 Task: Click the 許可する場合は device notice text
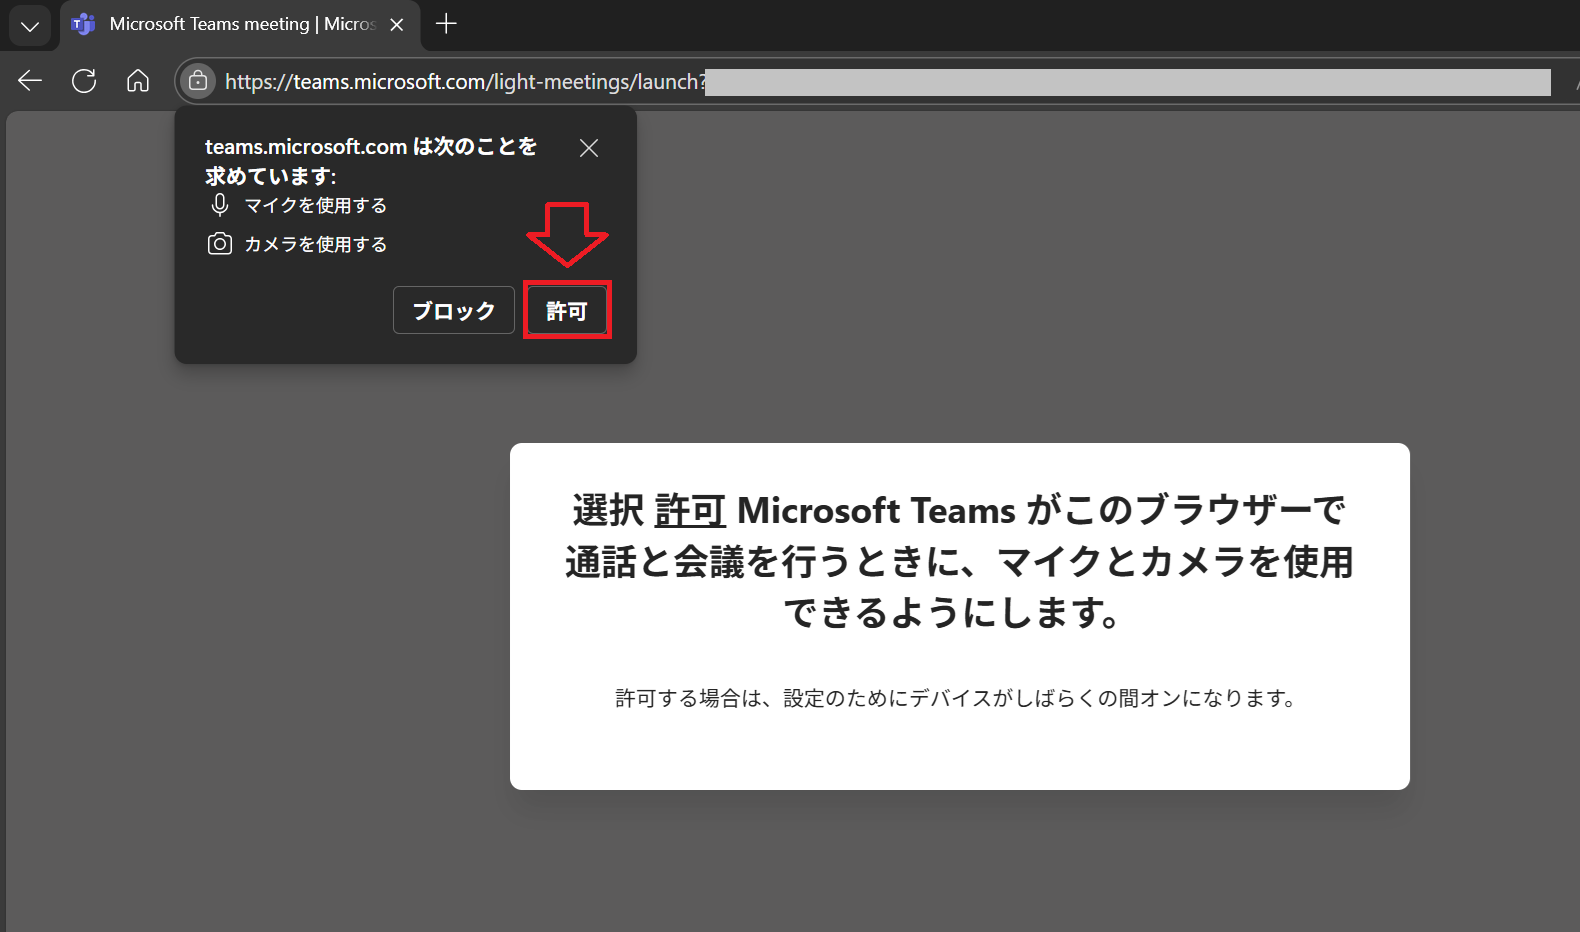click(x=957, y=698)
